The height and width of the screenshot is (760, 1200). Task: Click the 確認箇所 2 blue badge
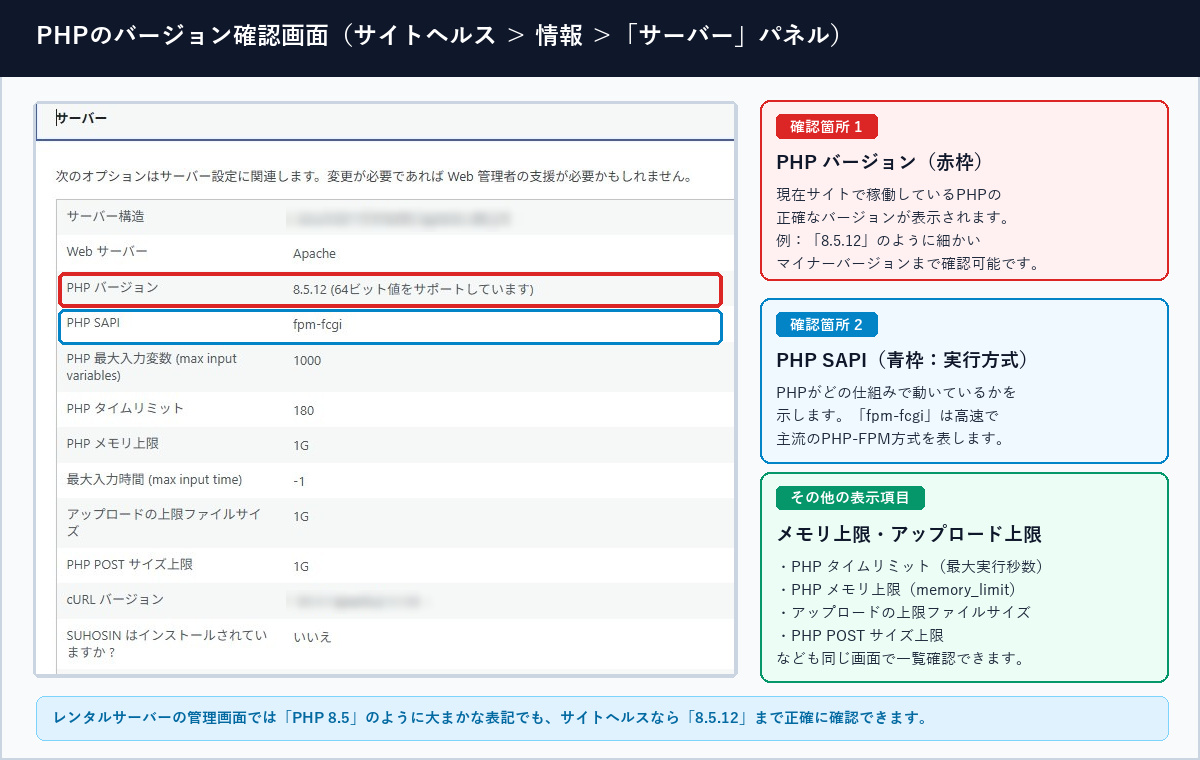tap(827, 324)
